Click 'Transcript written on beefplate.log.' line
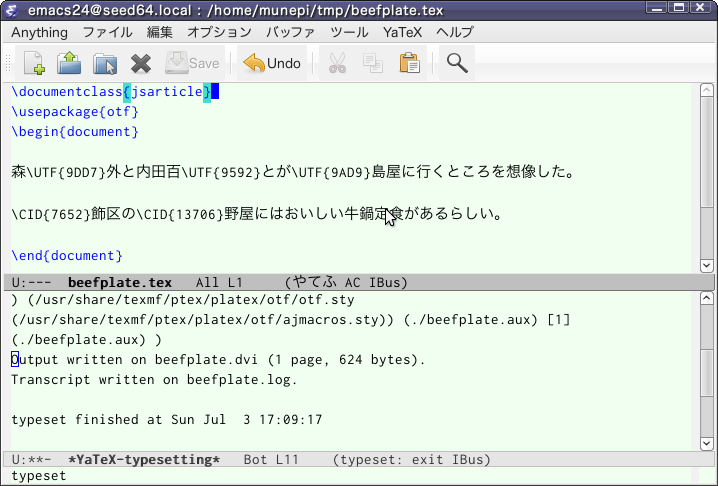Screen dimensions: 718x486 pos(154,380)
